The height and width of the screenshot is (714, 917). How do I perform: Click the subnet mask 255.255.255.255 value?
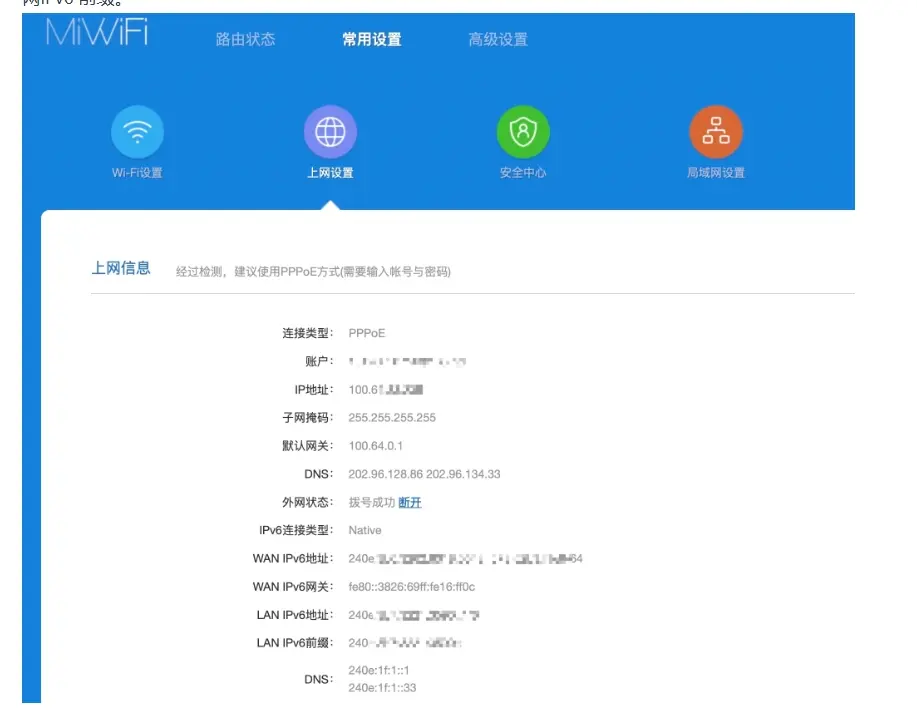392,418
